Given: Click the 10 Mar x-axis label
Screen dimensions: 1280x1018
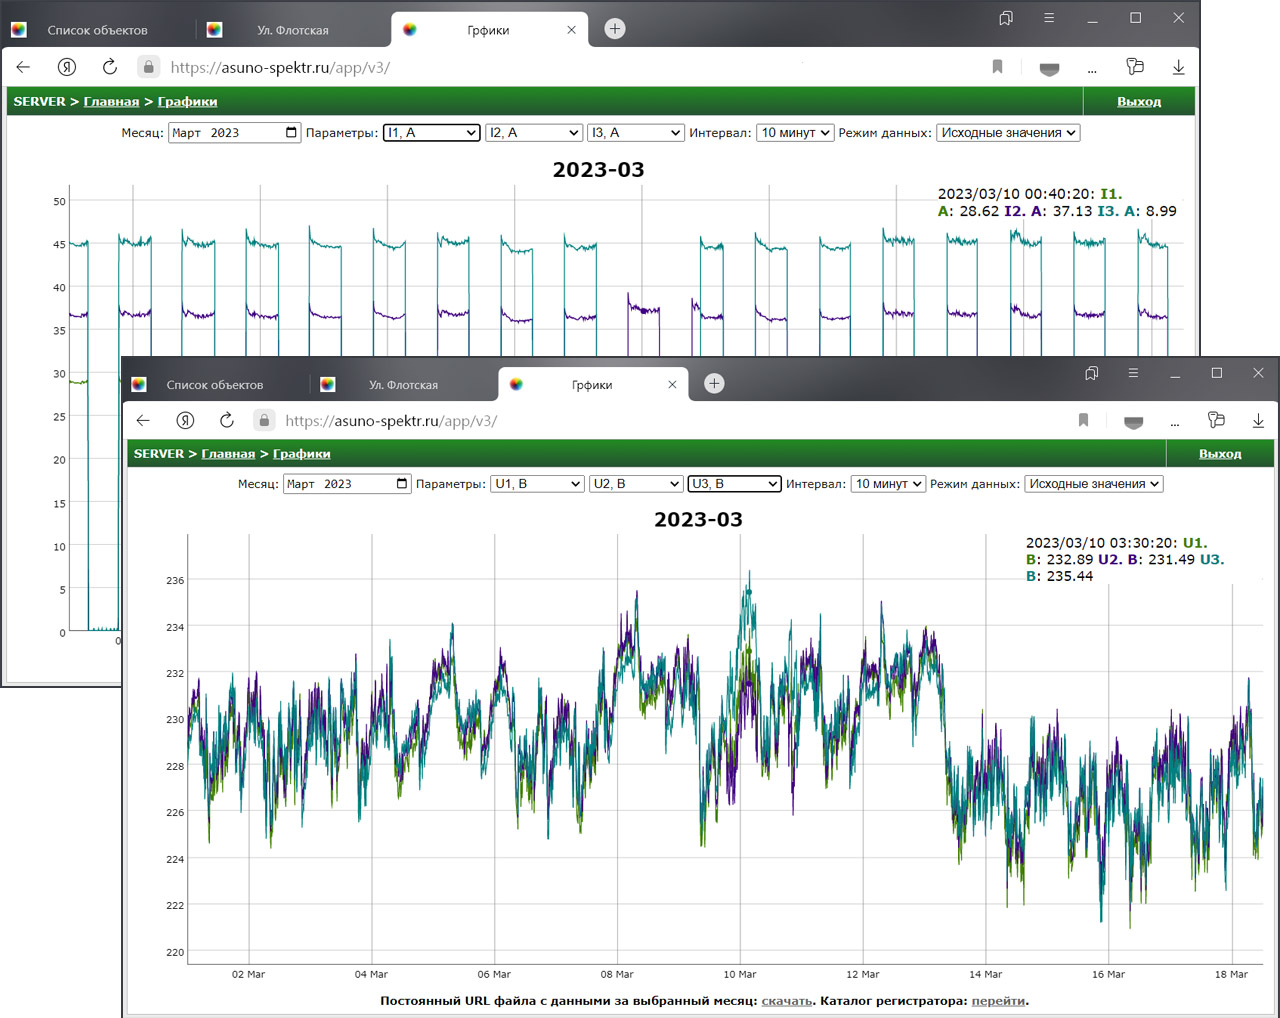Looking at the screenshot, I should 740,974.
